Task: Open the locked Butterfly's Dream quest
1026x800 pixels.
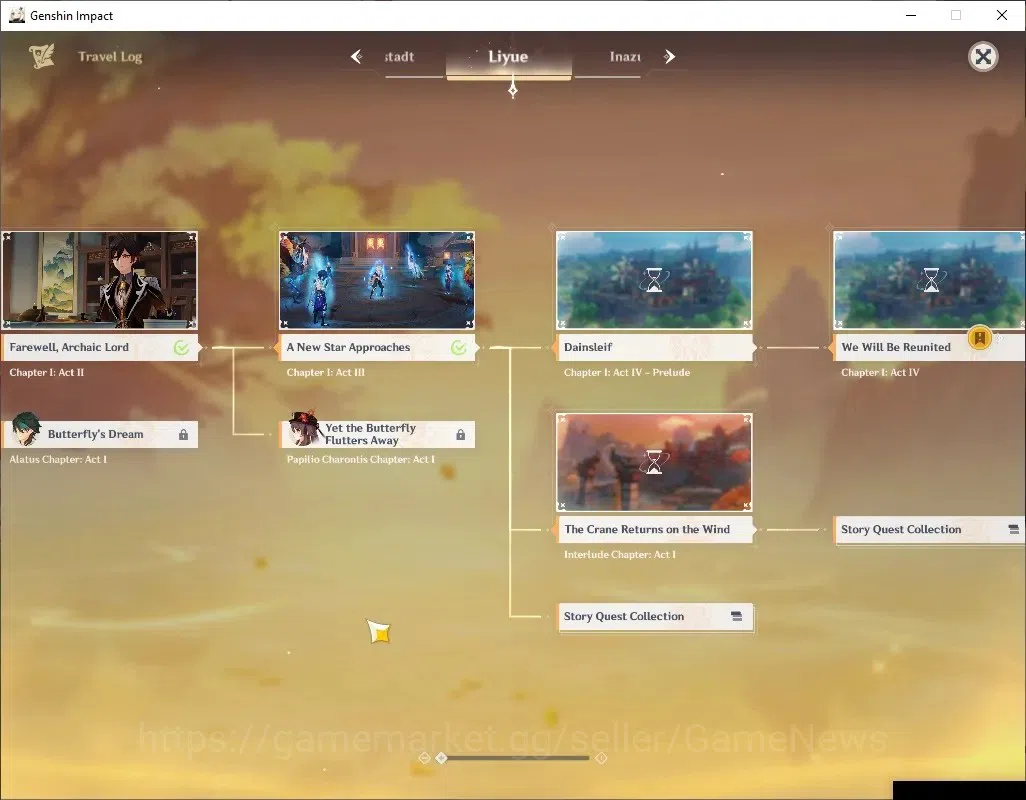Action: click(100, 434)
